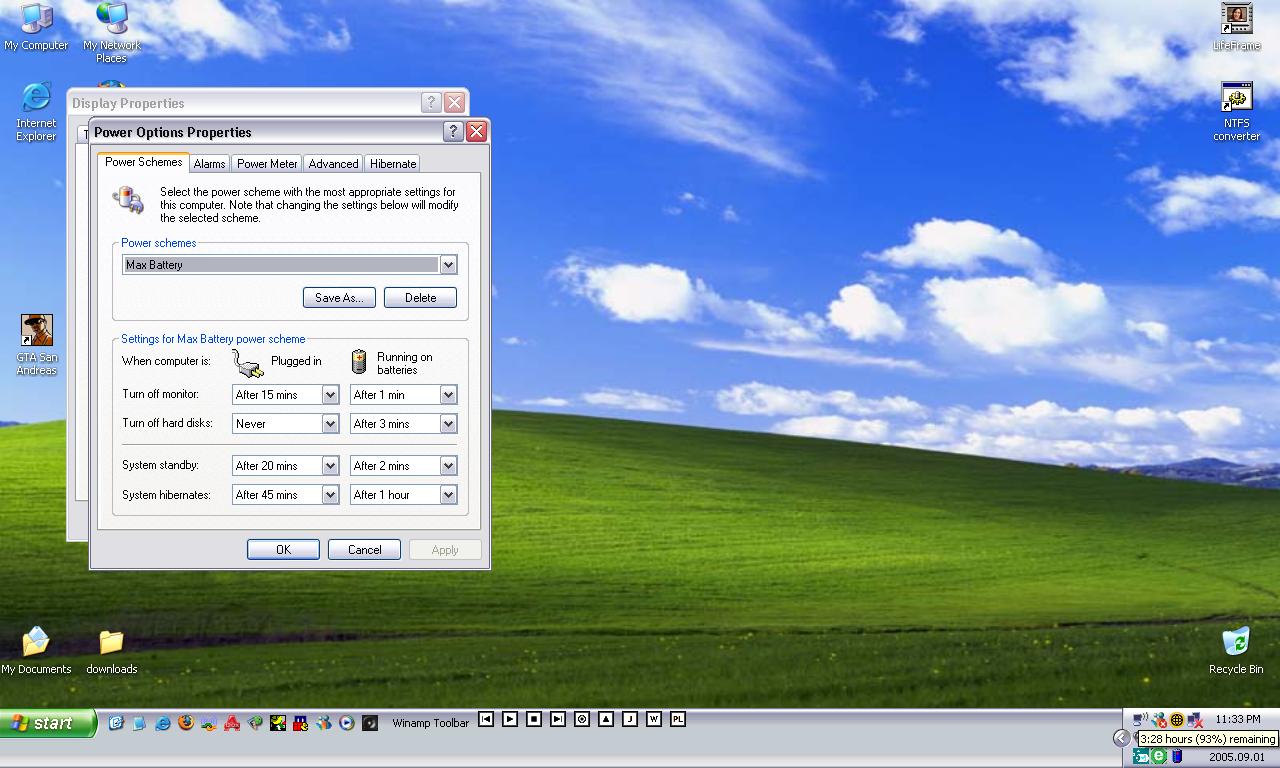The width and height of the screenshot is (1280, 768).
Task: Click the wireless network tray icon
Action: 1140,719
